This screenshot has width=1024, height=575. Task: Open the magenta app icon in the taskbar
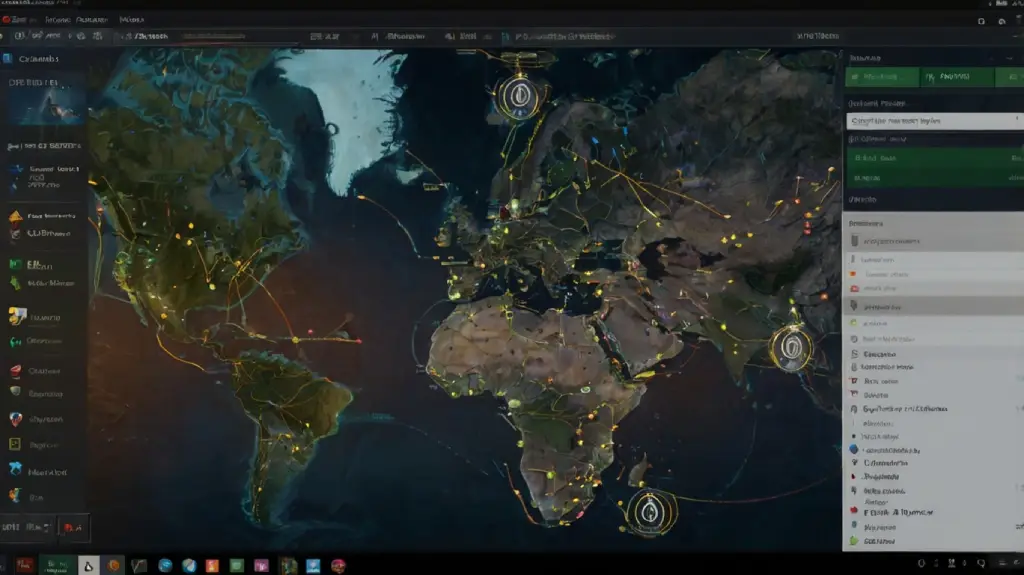tap(261, 565)
